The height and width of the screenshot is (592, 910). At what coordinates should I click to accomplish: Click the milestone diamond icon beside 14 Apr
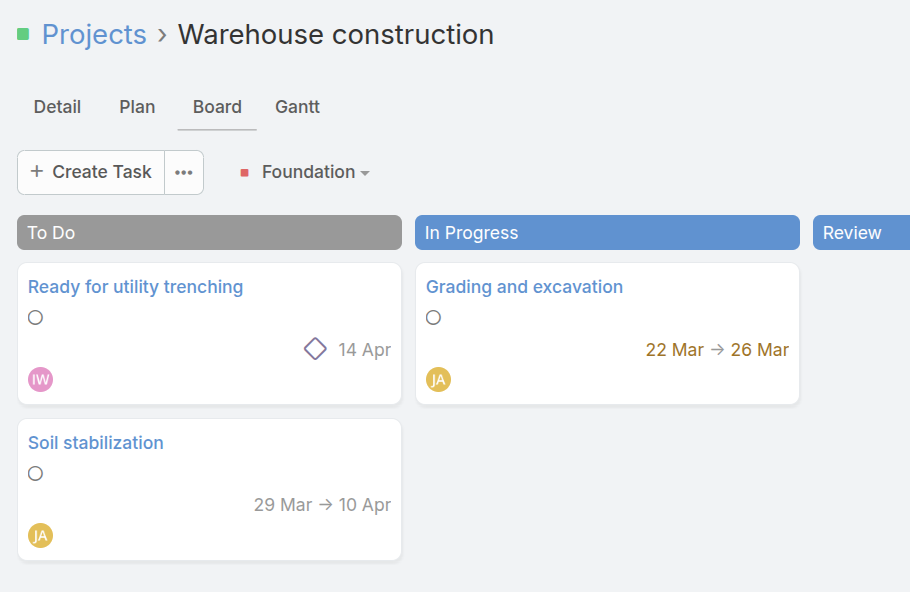[315, 349]
